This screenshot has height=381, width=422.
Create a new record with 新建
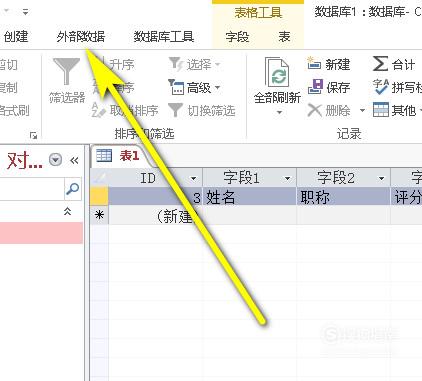coord(329,64)
